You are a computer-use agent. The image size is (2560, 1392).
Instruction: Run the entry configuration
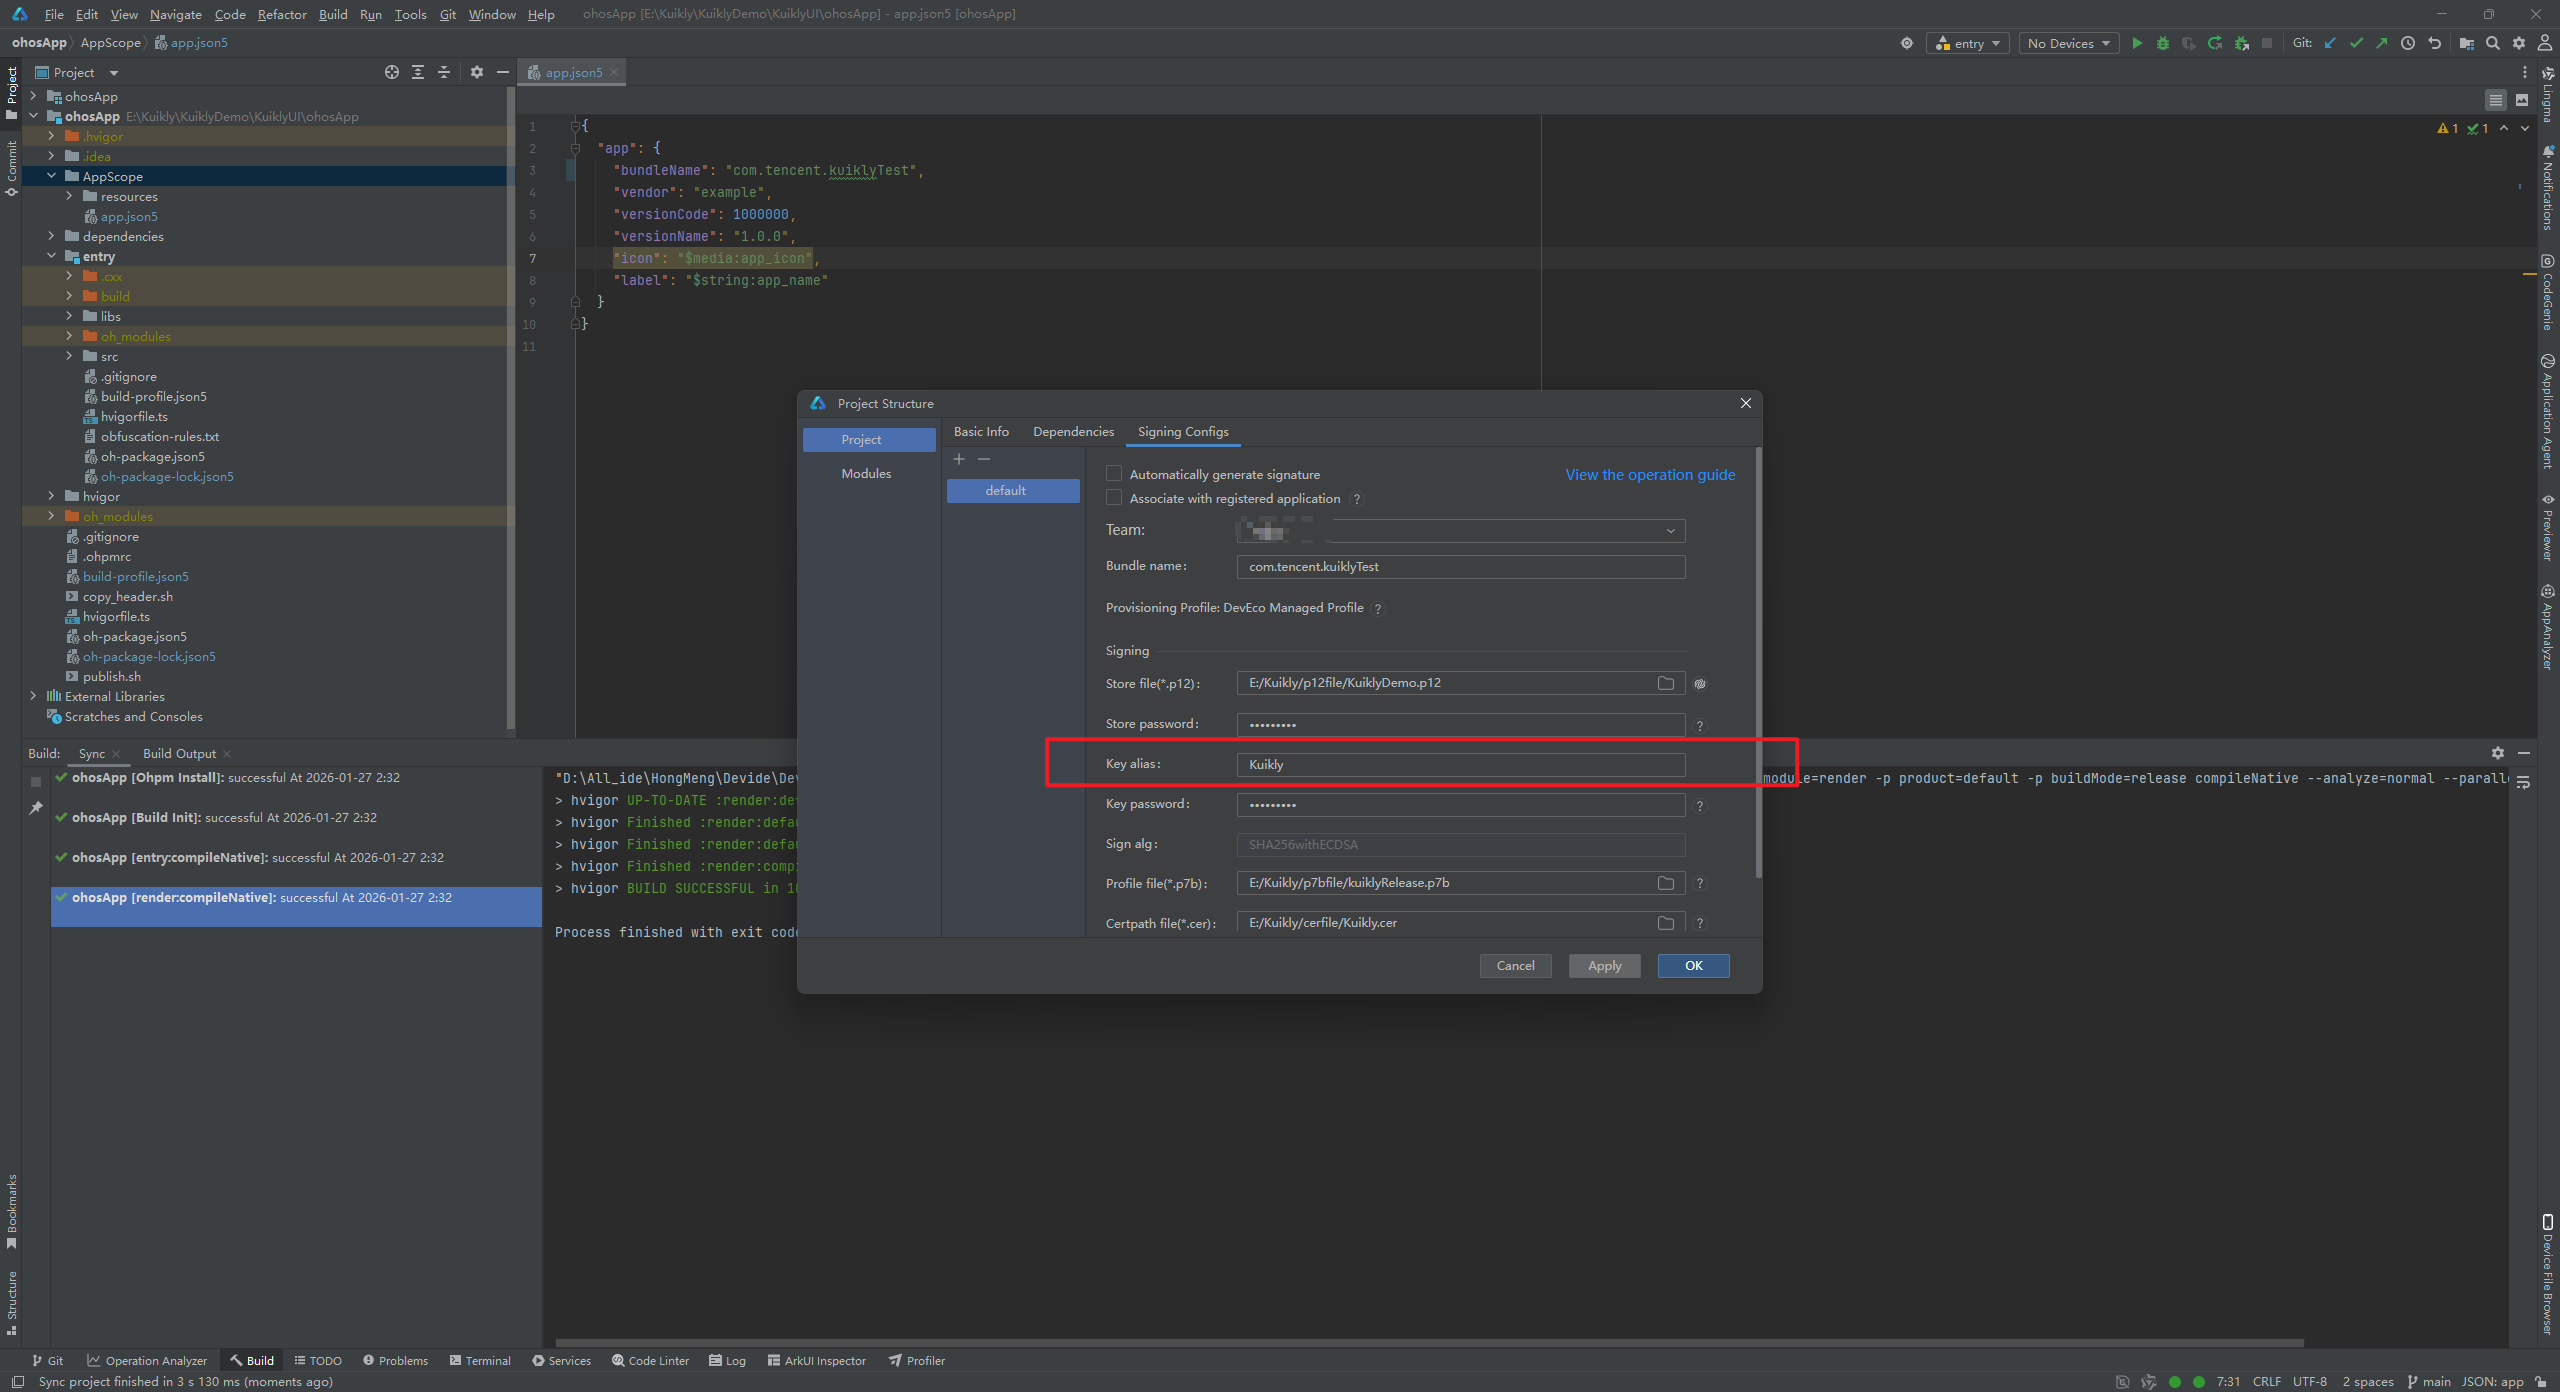[2137, 43]
